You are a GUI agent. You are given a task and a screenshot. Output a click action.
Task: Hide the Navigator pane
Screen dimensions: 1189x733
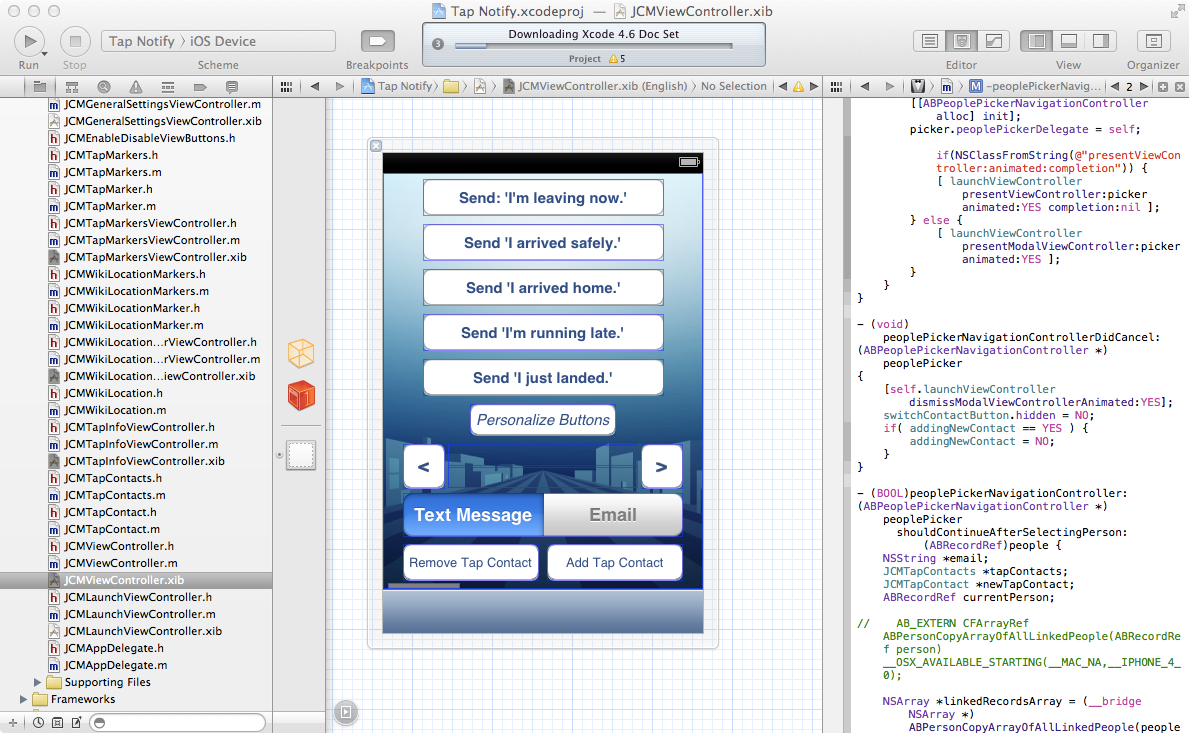pos(1037,41)
